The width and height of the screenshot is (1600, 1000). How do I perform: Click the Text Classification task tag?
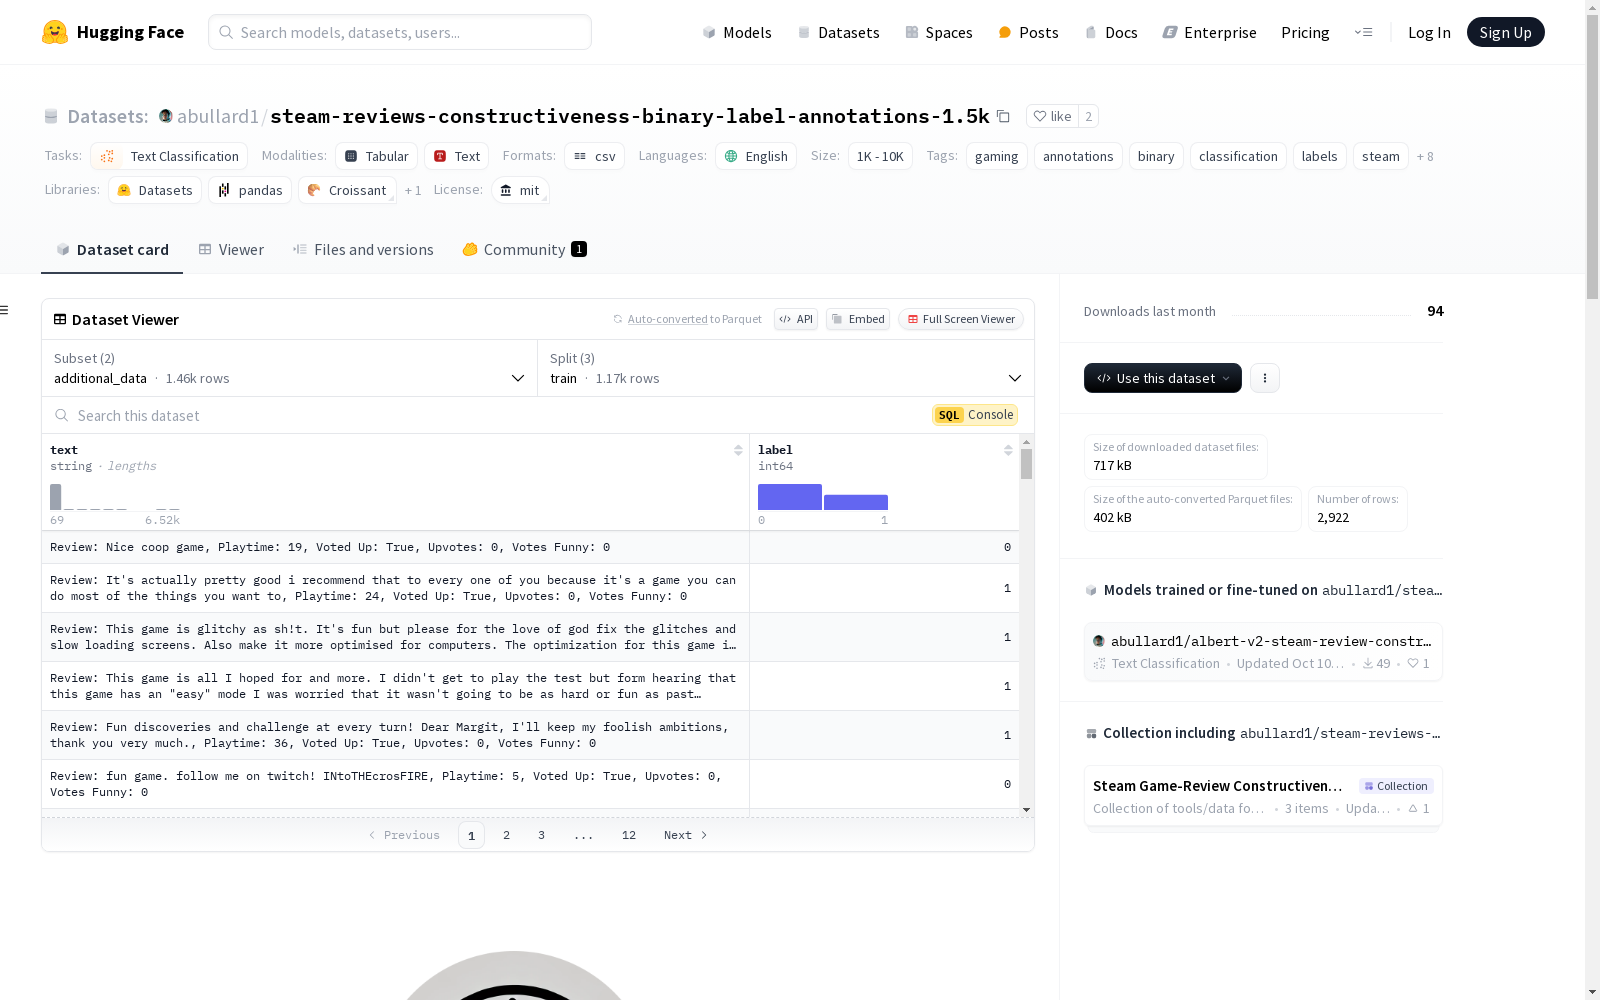point(169,156)
